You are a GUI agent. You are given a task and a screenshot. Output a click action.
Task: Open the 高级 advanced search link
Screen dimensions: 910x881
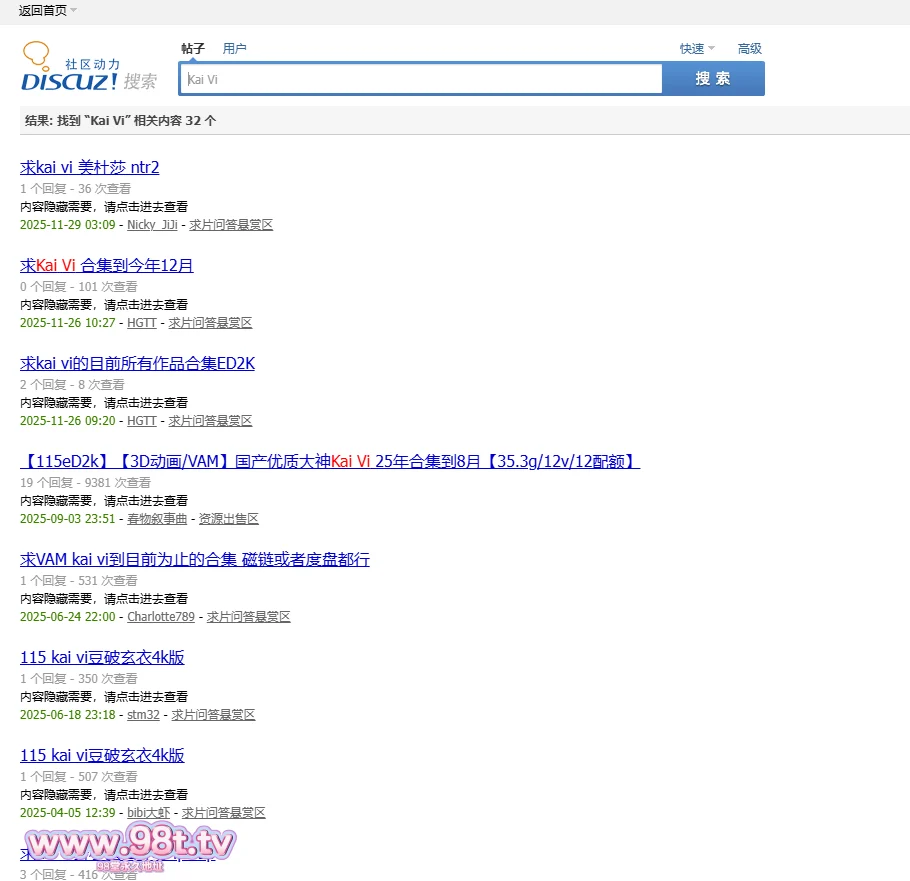(x=749, y=49)
